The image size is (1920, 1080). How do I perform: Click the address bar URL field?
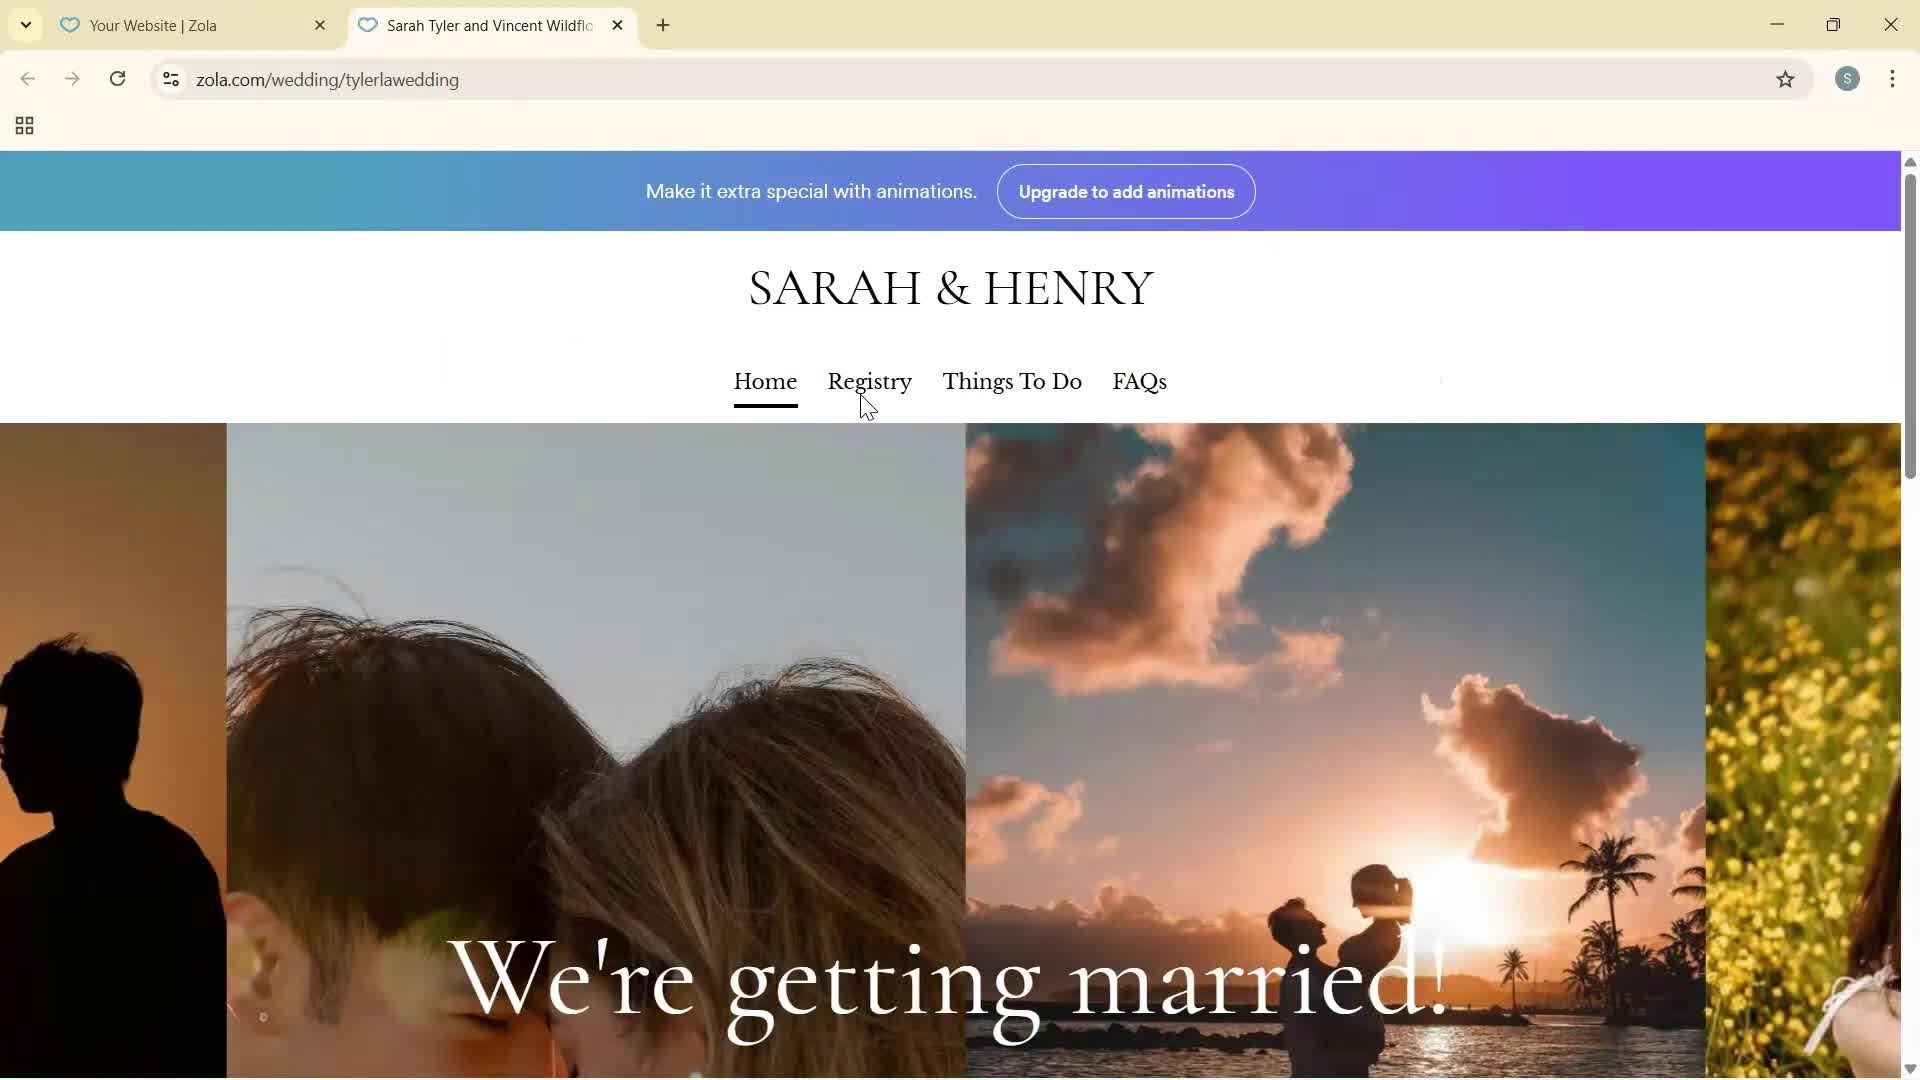(x=600, y=80)
